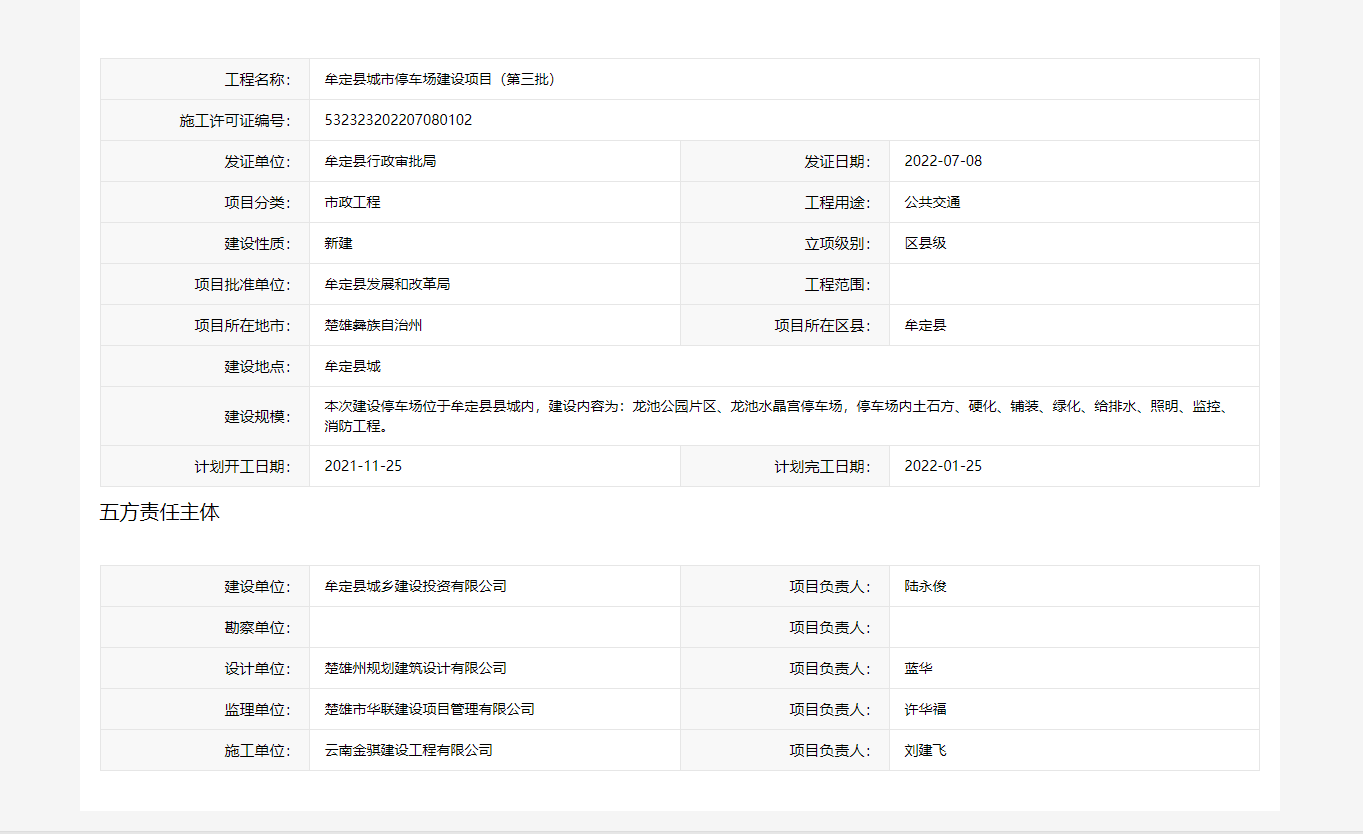1363x834 pixels.
Task: Click the 监理单位 label
Action: tap(257, 709)
